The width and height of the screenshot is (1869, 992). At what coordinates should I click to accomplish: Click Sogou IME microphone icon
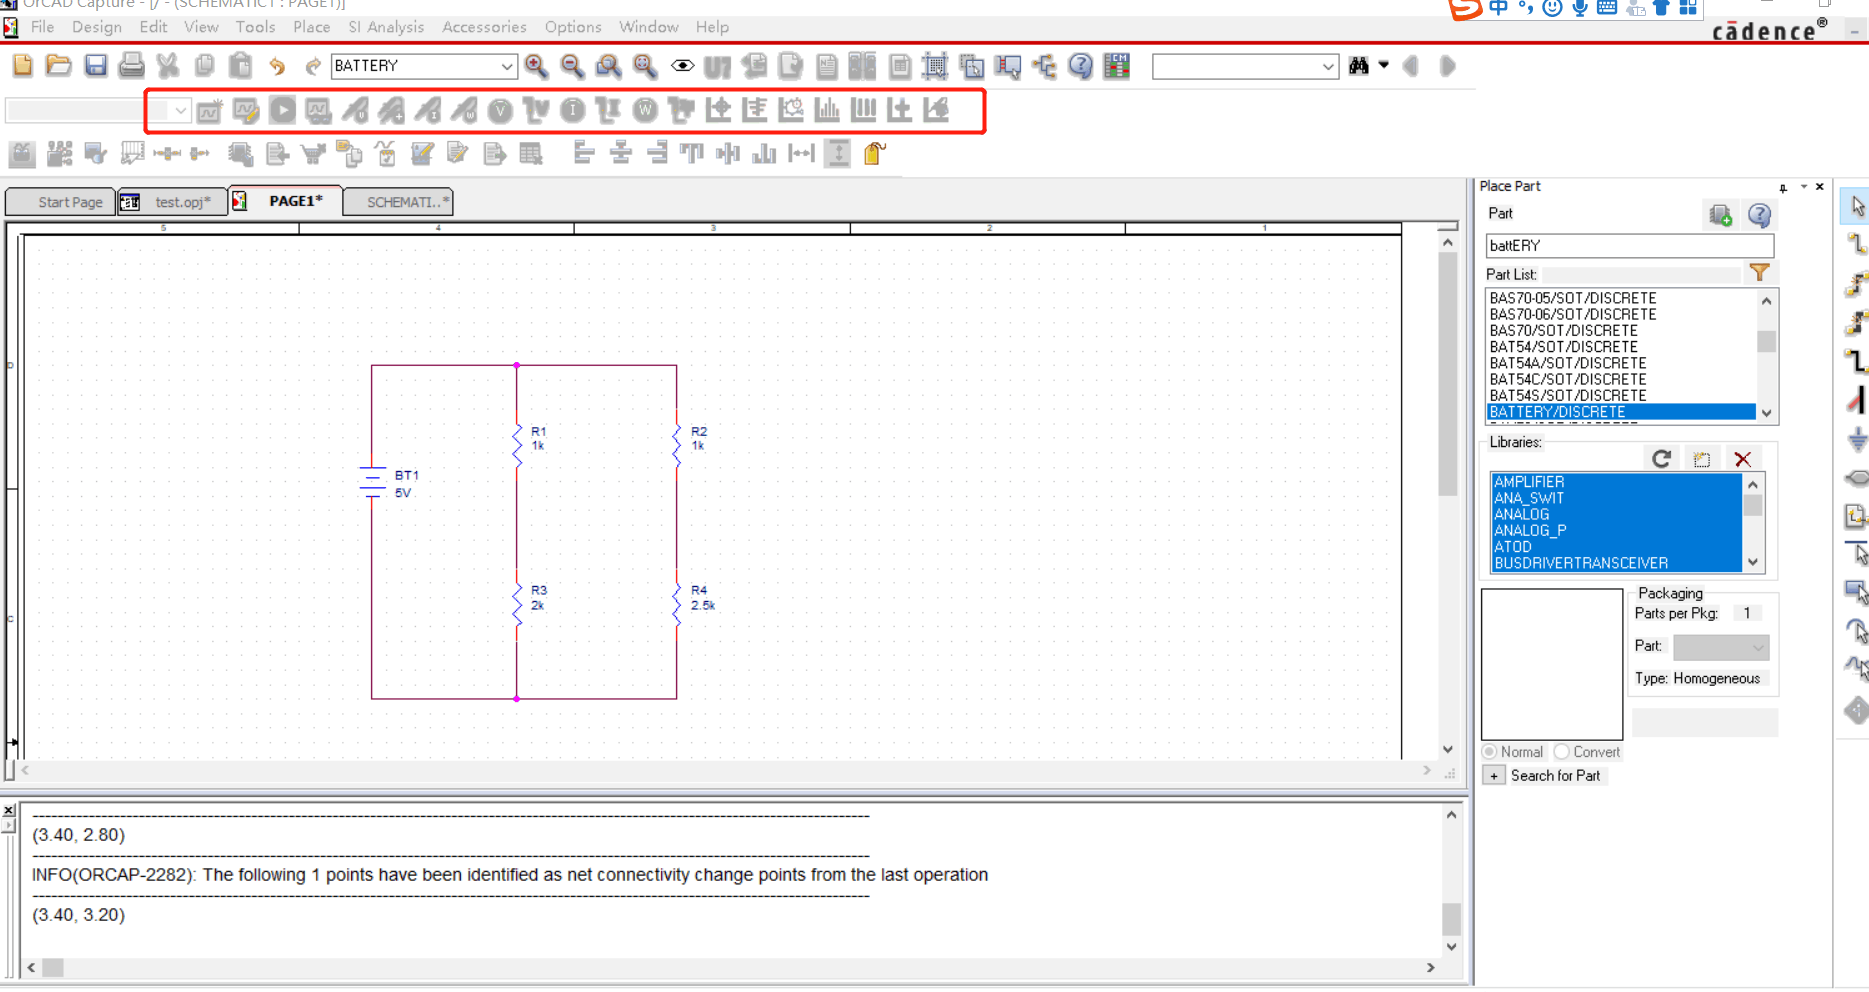click(x=1580, y=8)
